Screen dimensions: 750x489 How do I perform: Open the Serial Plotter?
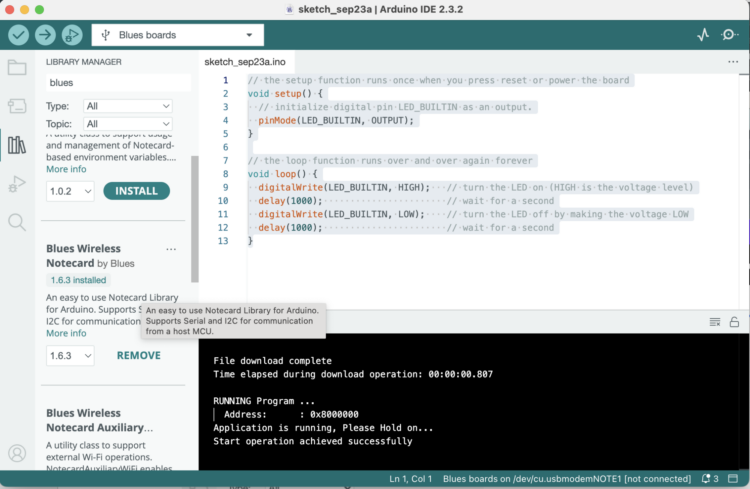[x=703, y=35]
